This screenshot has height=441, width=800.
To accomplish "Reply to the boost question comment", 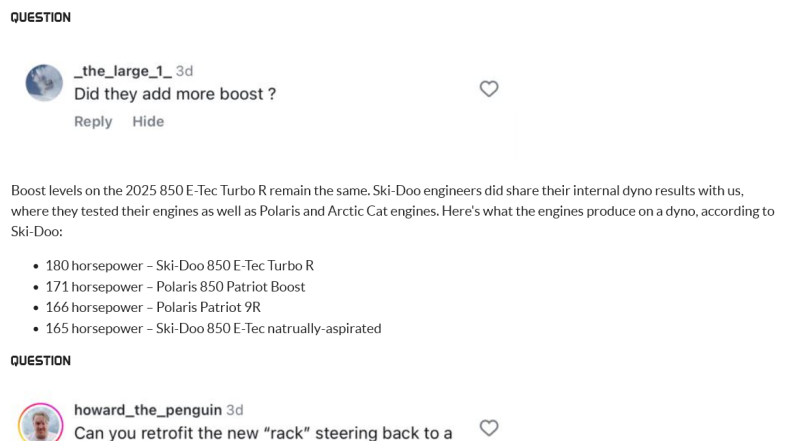I will 93,122.
